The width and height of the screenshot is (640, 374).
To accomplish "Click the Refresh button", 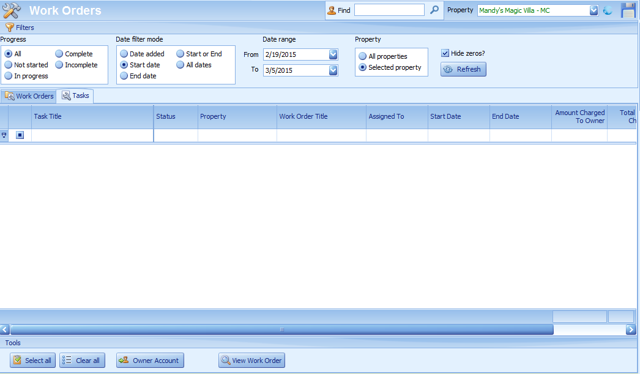I will pos(463,69).
